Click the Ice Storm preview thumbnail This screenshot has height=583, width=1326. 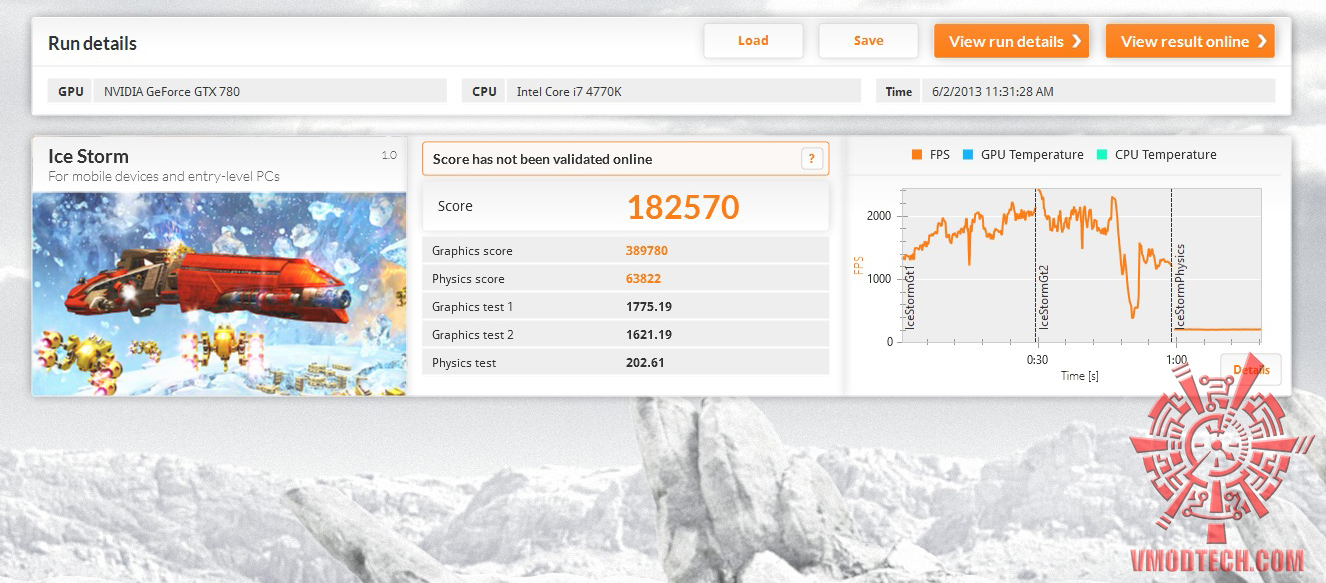[219, 293]
